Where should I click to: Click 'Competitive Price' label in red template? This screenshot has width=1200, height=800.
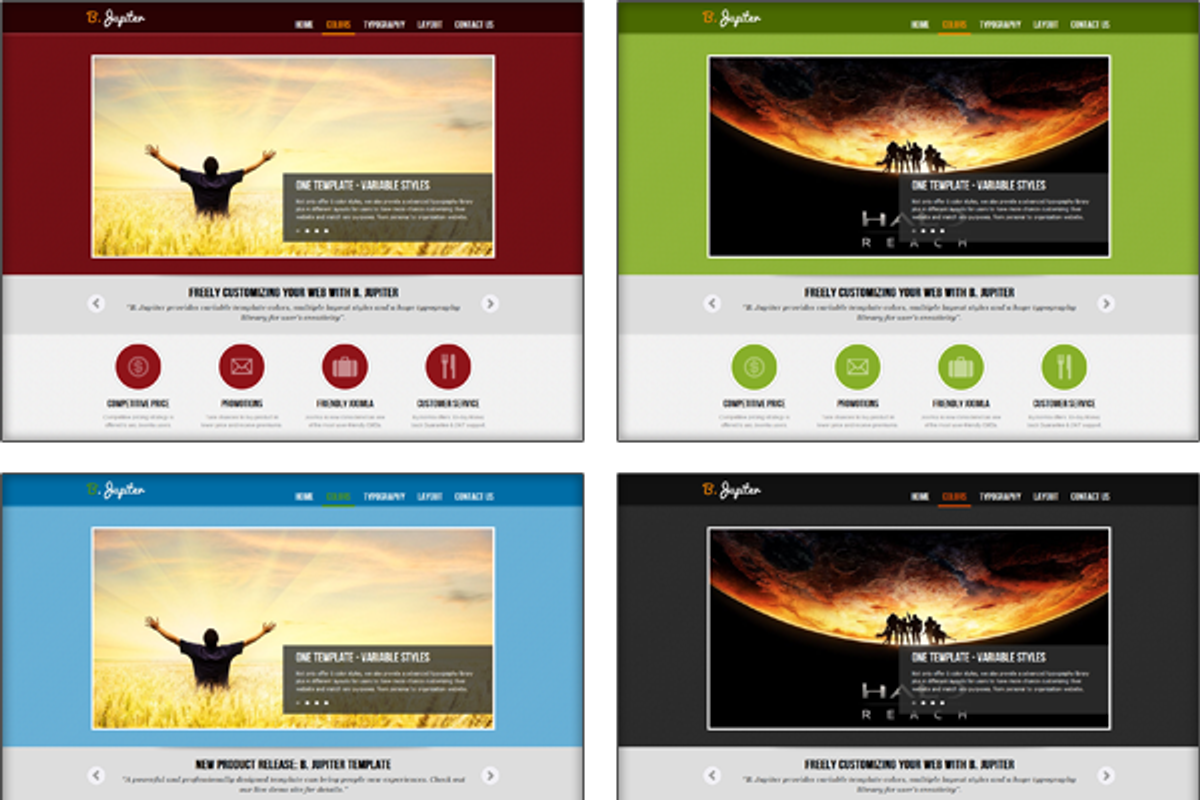pyautogui.click(x=138, y=404)
